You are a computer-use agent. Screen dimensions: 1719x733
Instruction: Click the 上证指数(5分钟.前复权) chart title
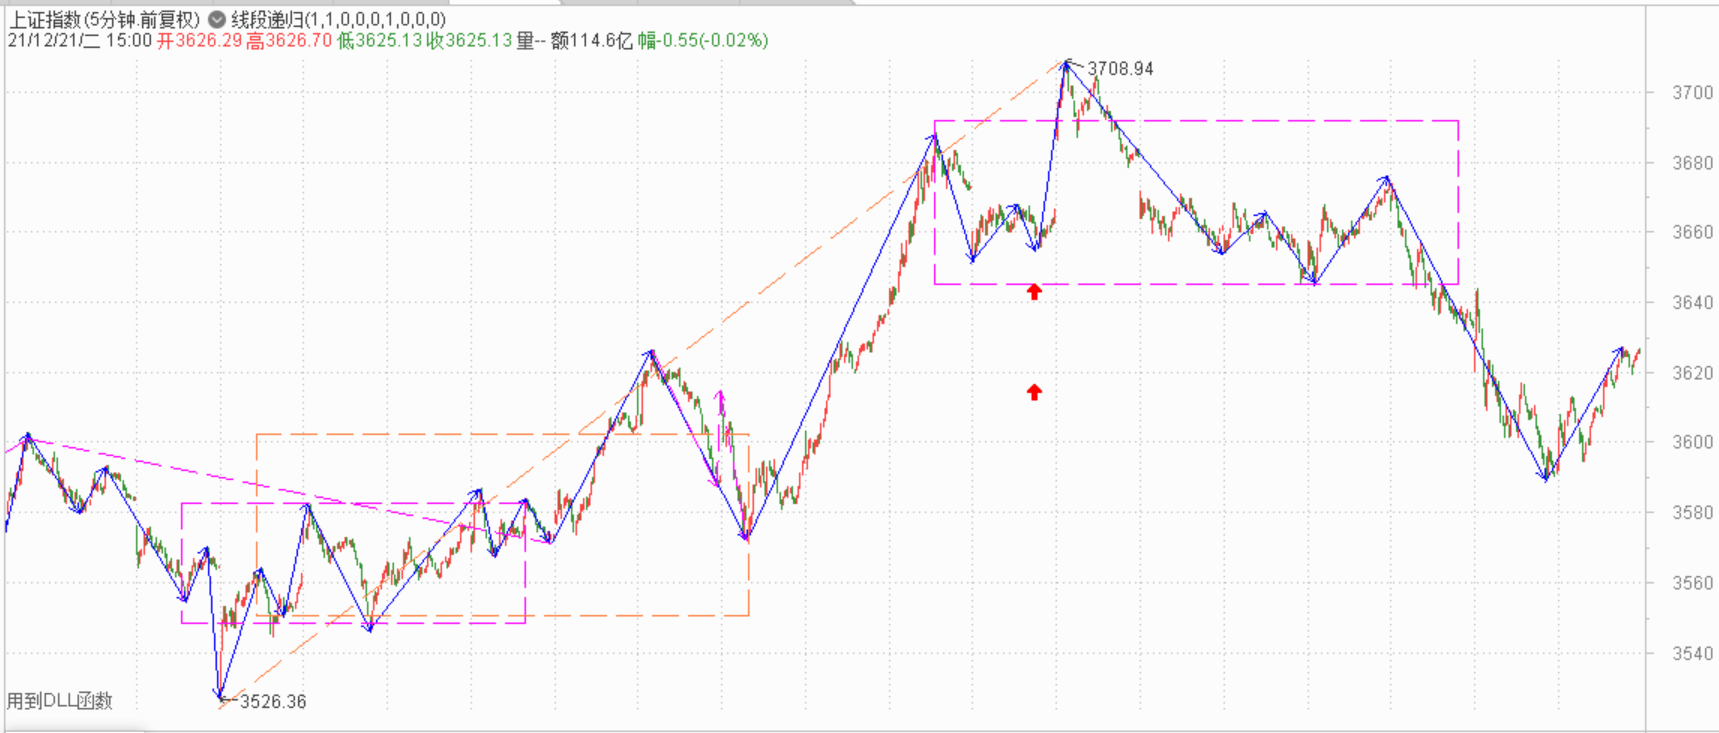tap(104, 19)
